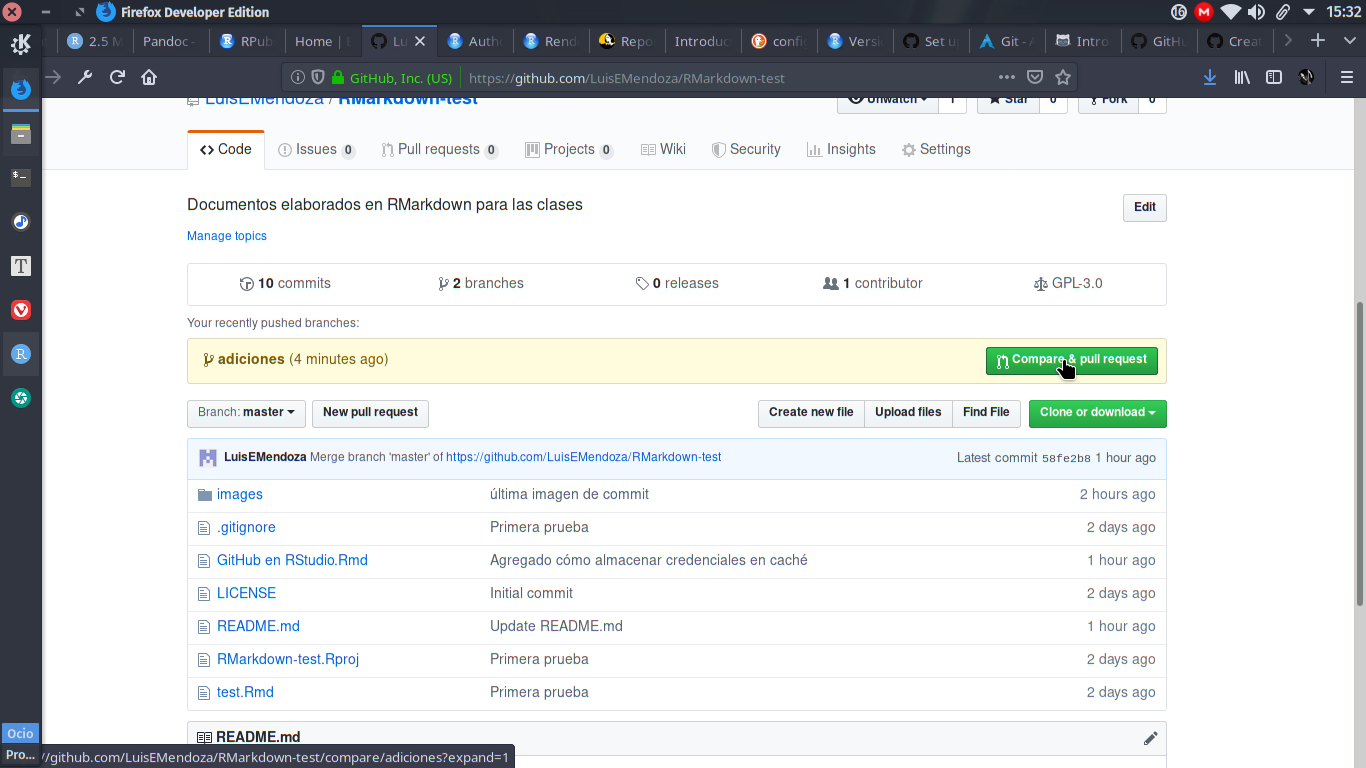
Task: Bookmark this page with the star
Action: [1063, 77]
